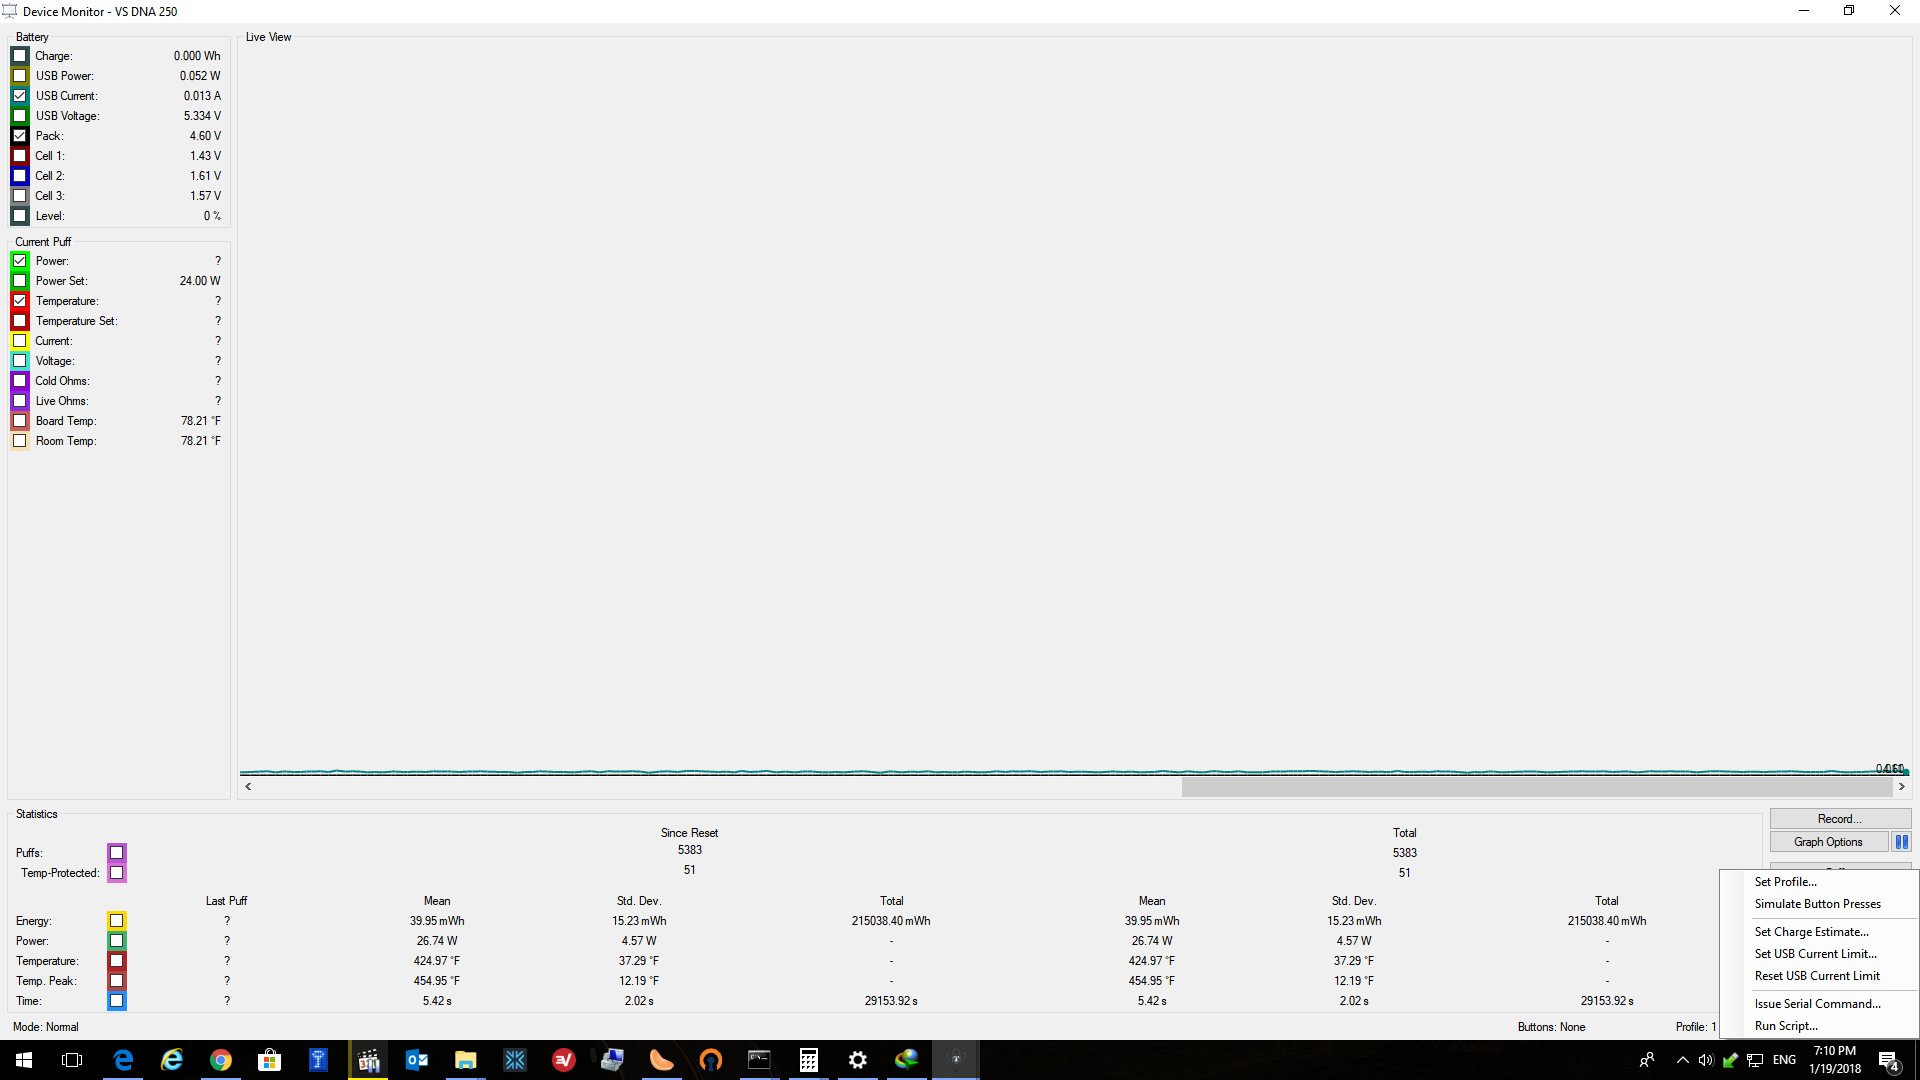Uncheck the USB Current checkbox
Image resolution: width=1920 pixels, height=1080 pixels.
[x=20, y=96]
